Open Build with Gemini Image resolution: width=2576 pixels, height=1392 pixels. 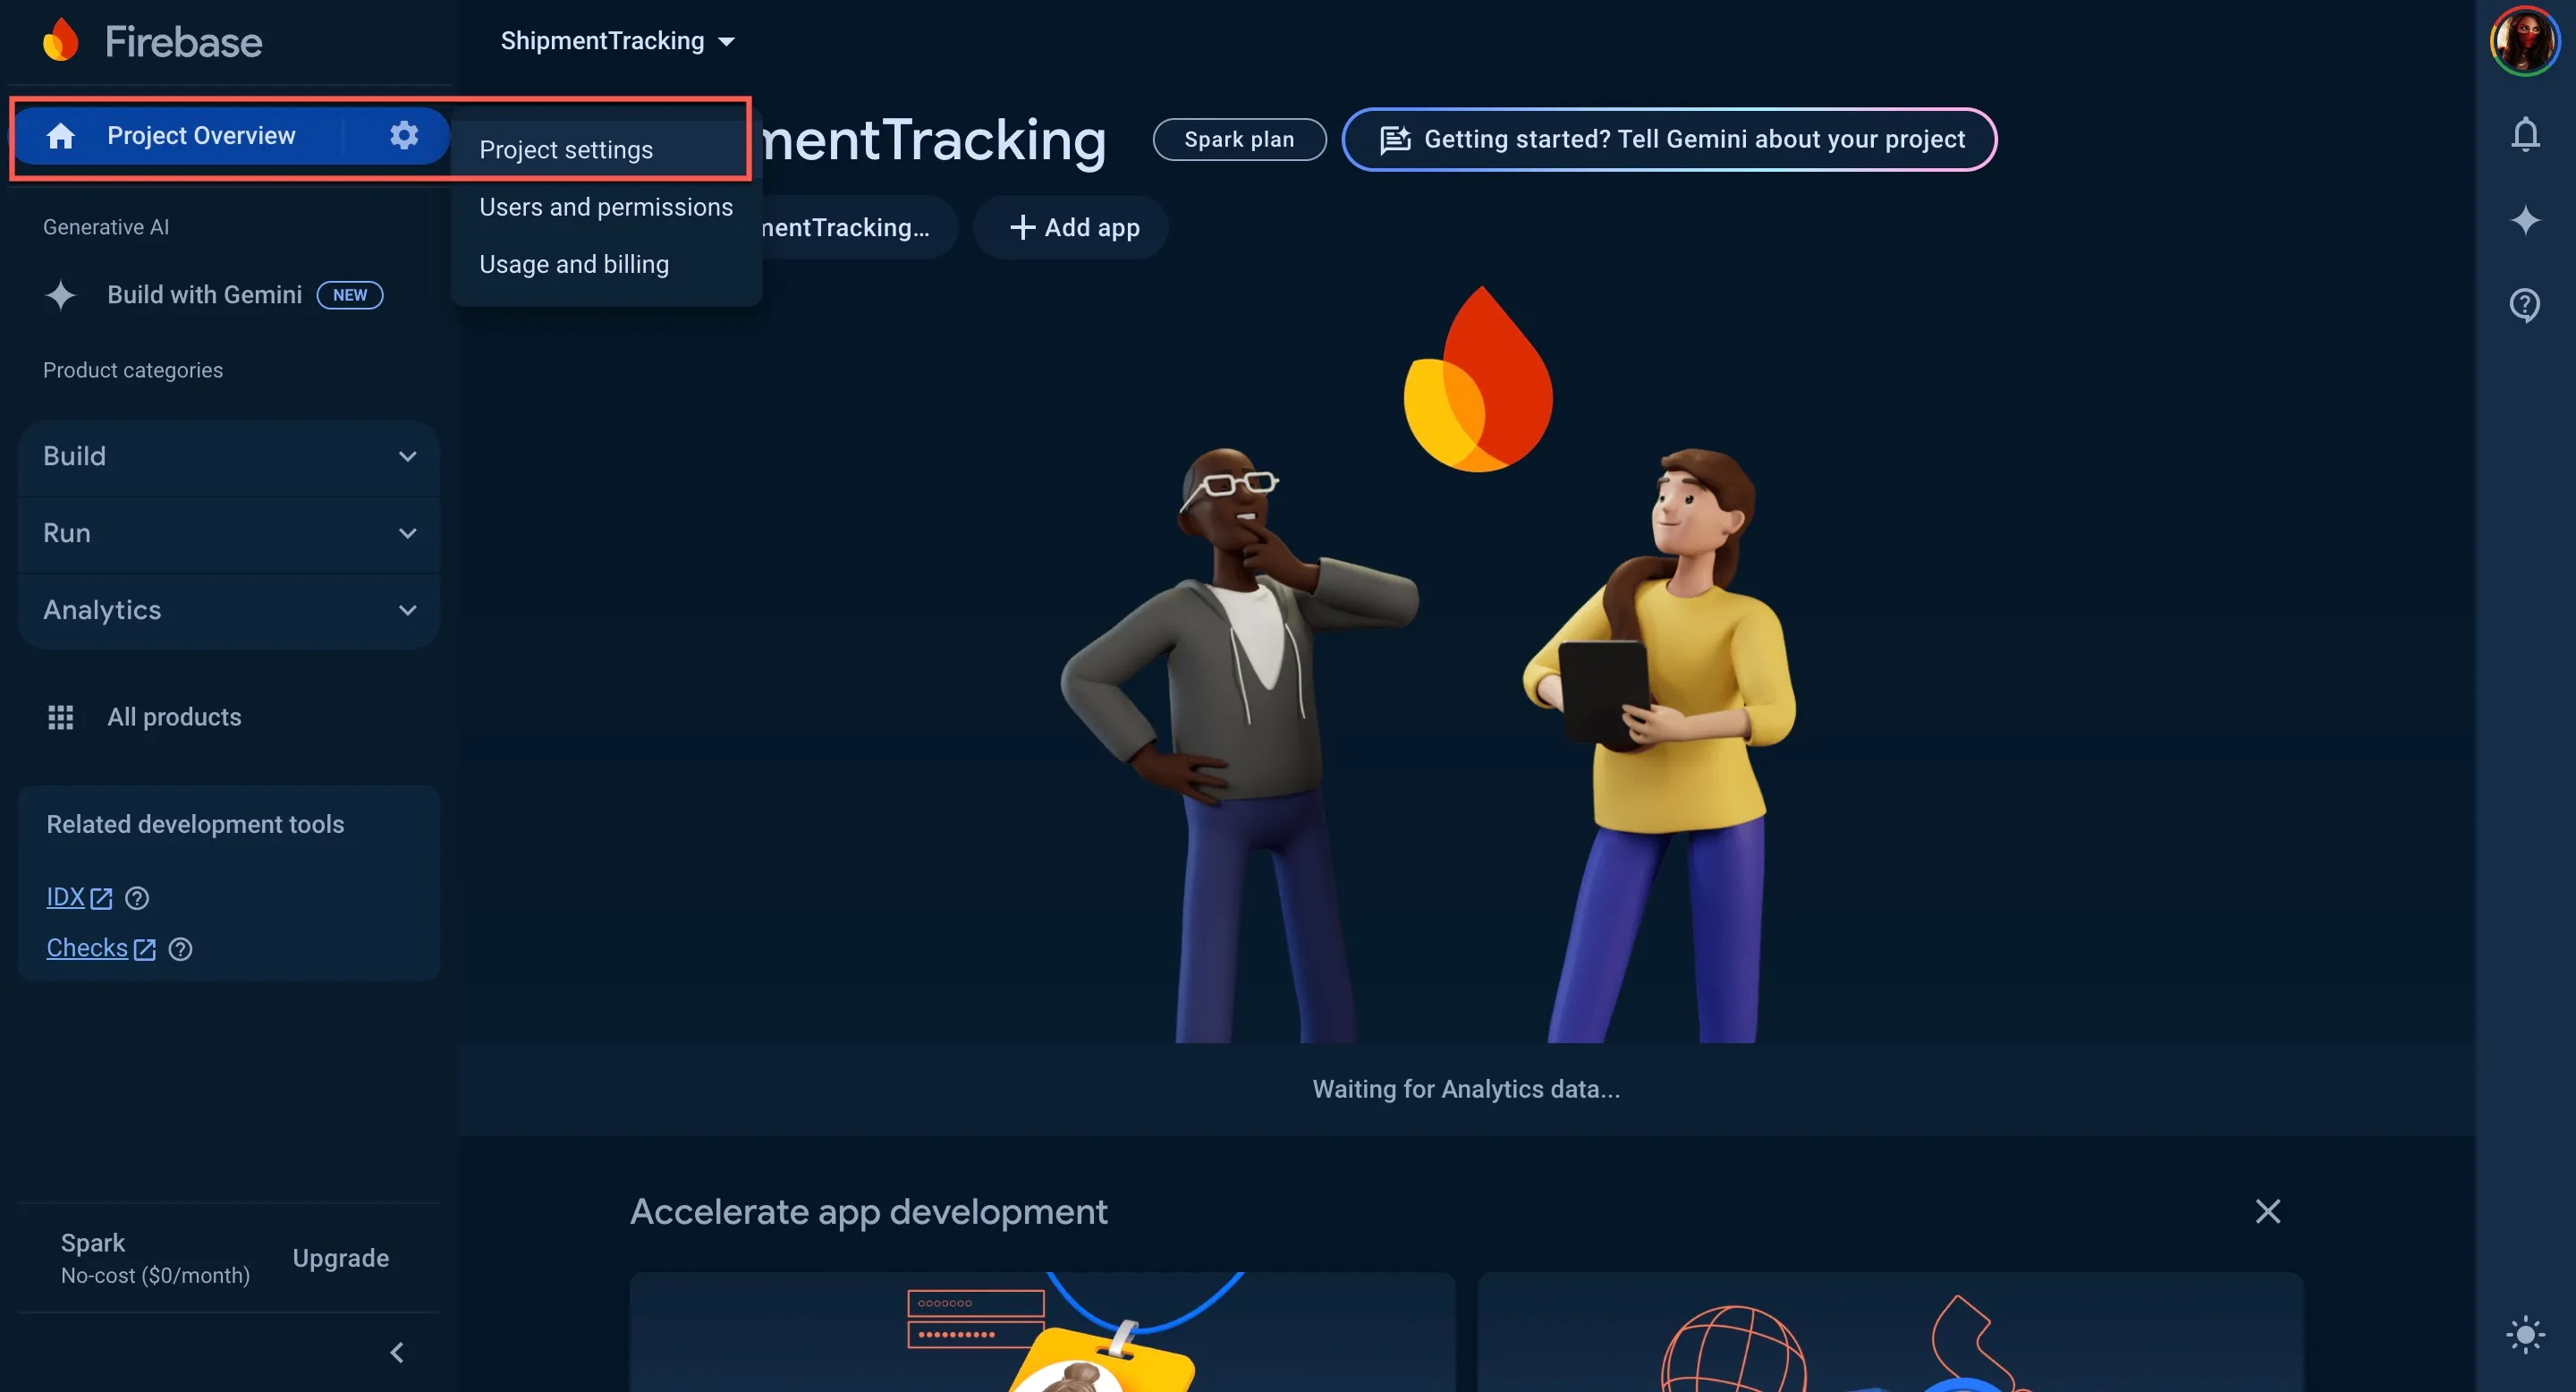(205, 295)
